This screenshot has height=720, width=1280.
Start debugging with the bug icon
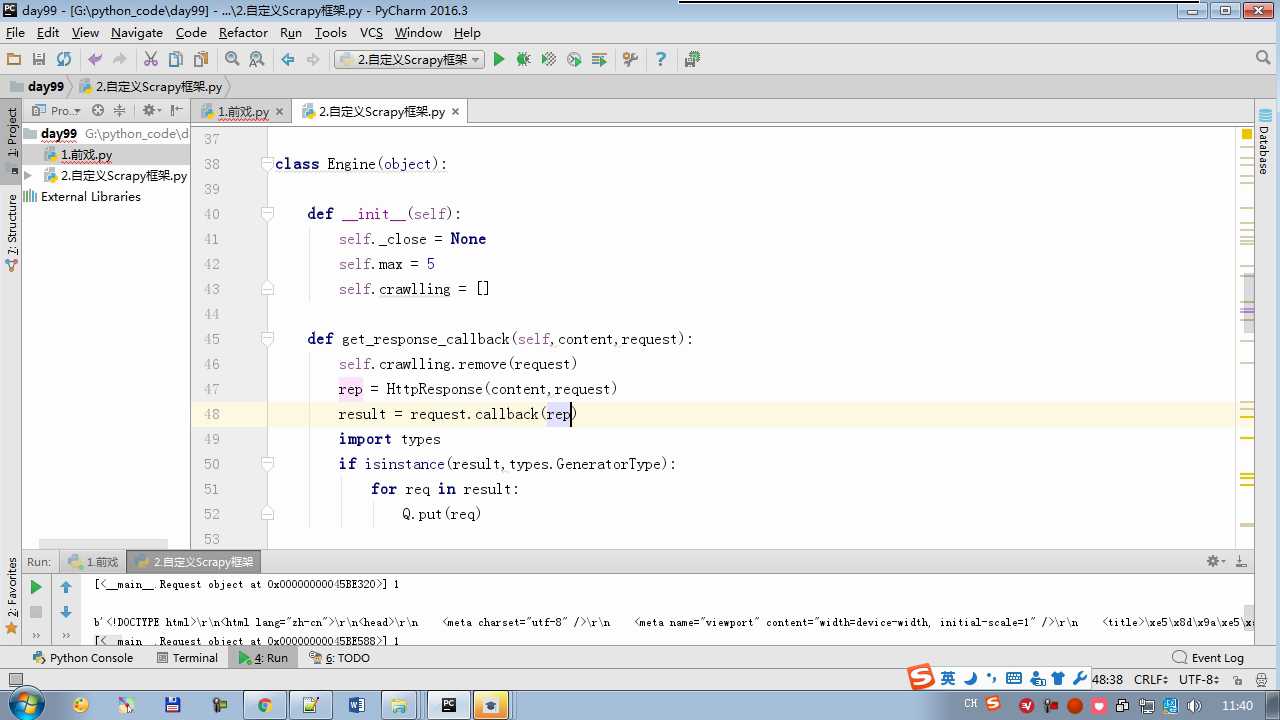click(x=523, y=60)
